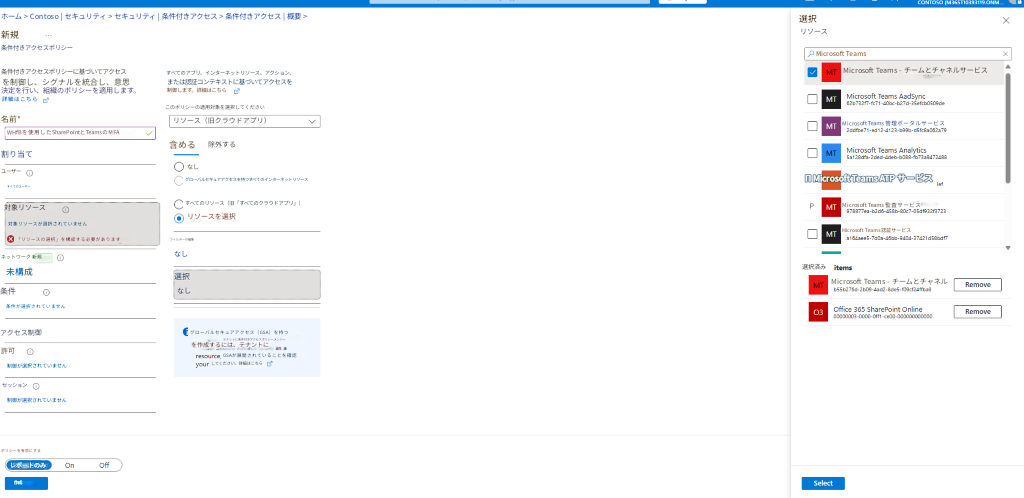Open the info icon next to ネットワーク

(x=60, y=258)
